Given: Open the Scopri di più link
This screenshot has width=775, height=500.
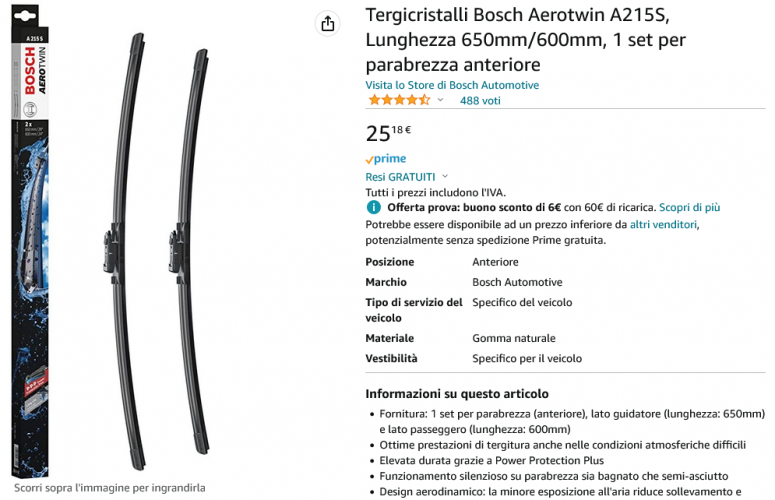Looking at the screenshot, I should [x=689, y=208].
